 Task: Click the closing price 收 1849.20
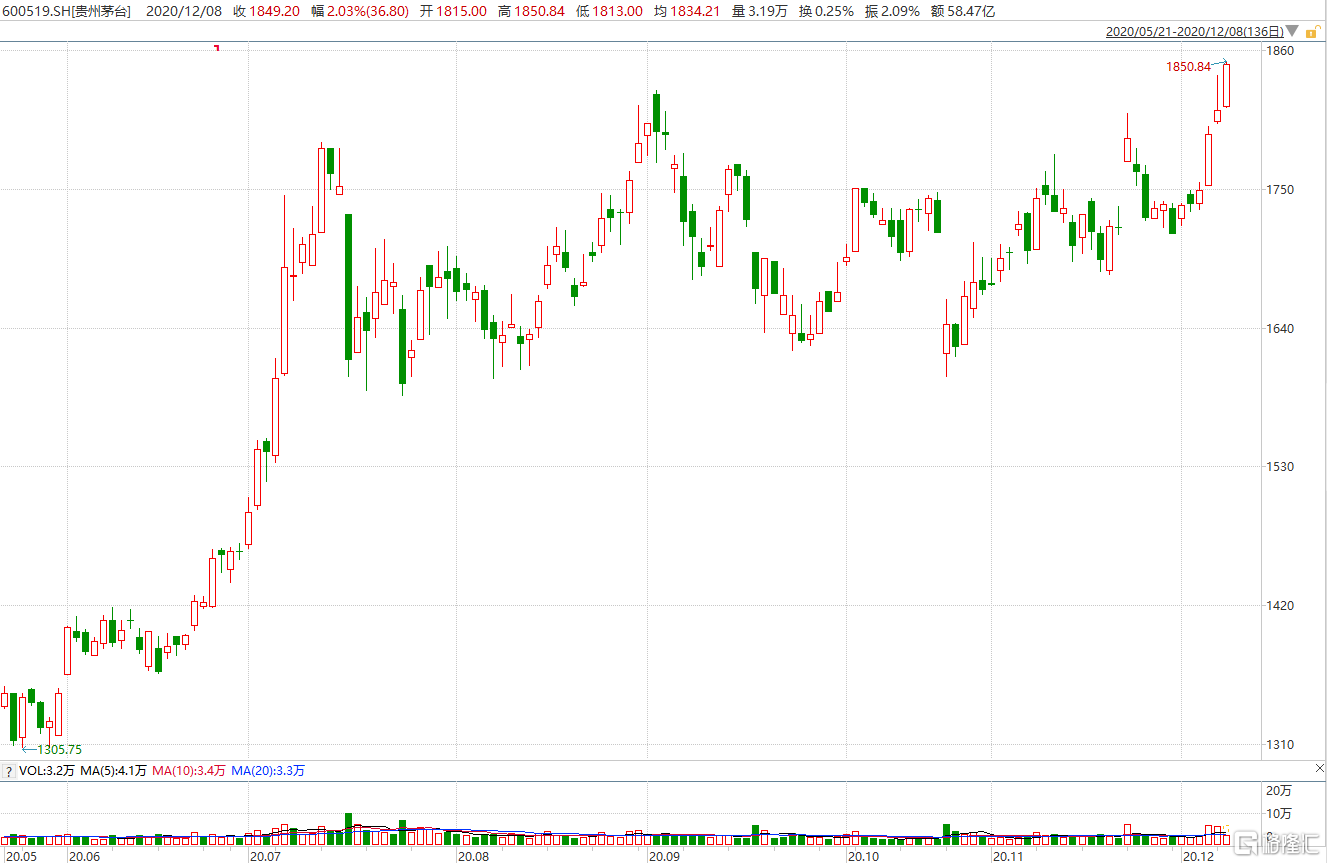[266, 11]
